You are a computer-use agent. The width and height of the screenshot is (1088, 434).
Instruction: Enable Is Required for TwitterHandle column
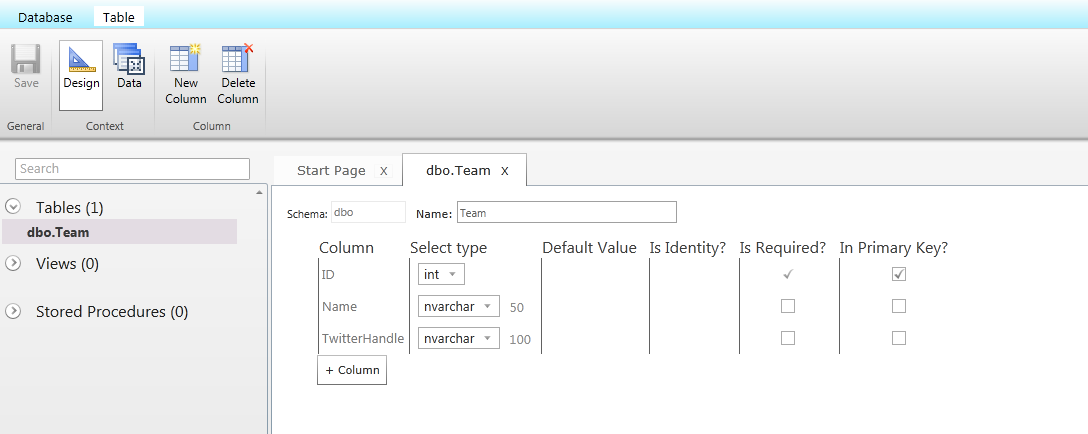788,338
